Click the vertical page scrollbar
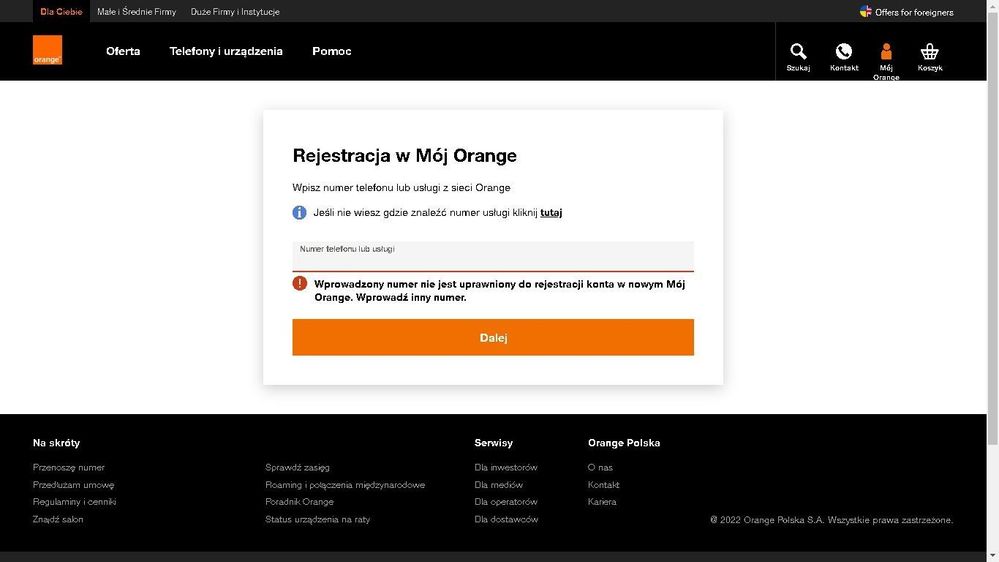 click(x=992, y=280)
